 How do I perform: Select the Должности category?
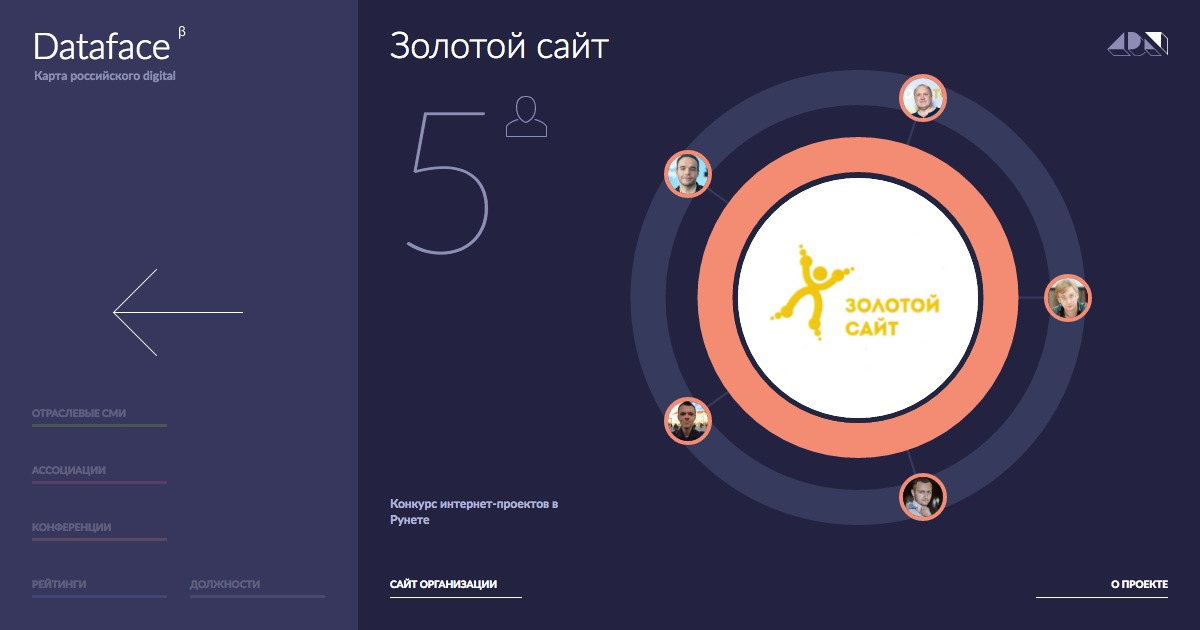point(257,586)
